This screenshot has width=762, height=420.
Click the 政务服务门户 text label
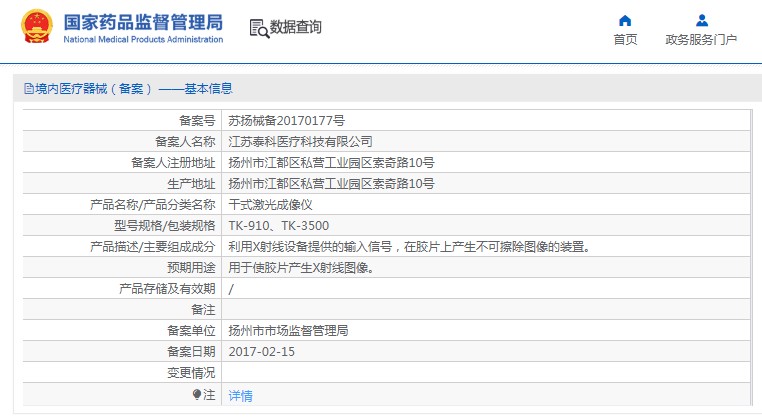tap(701, 39)
